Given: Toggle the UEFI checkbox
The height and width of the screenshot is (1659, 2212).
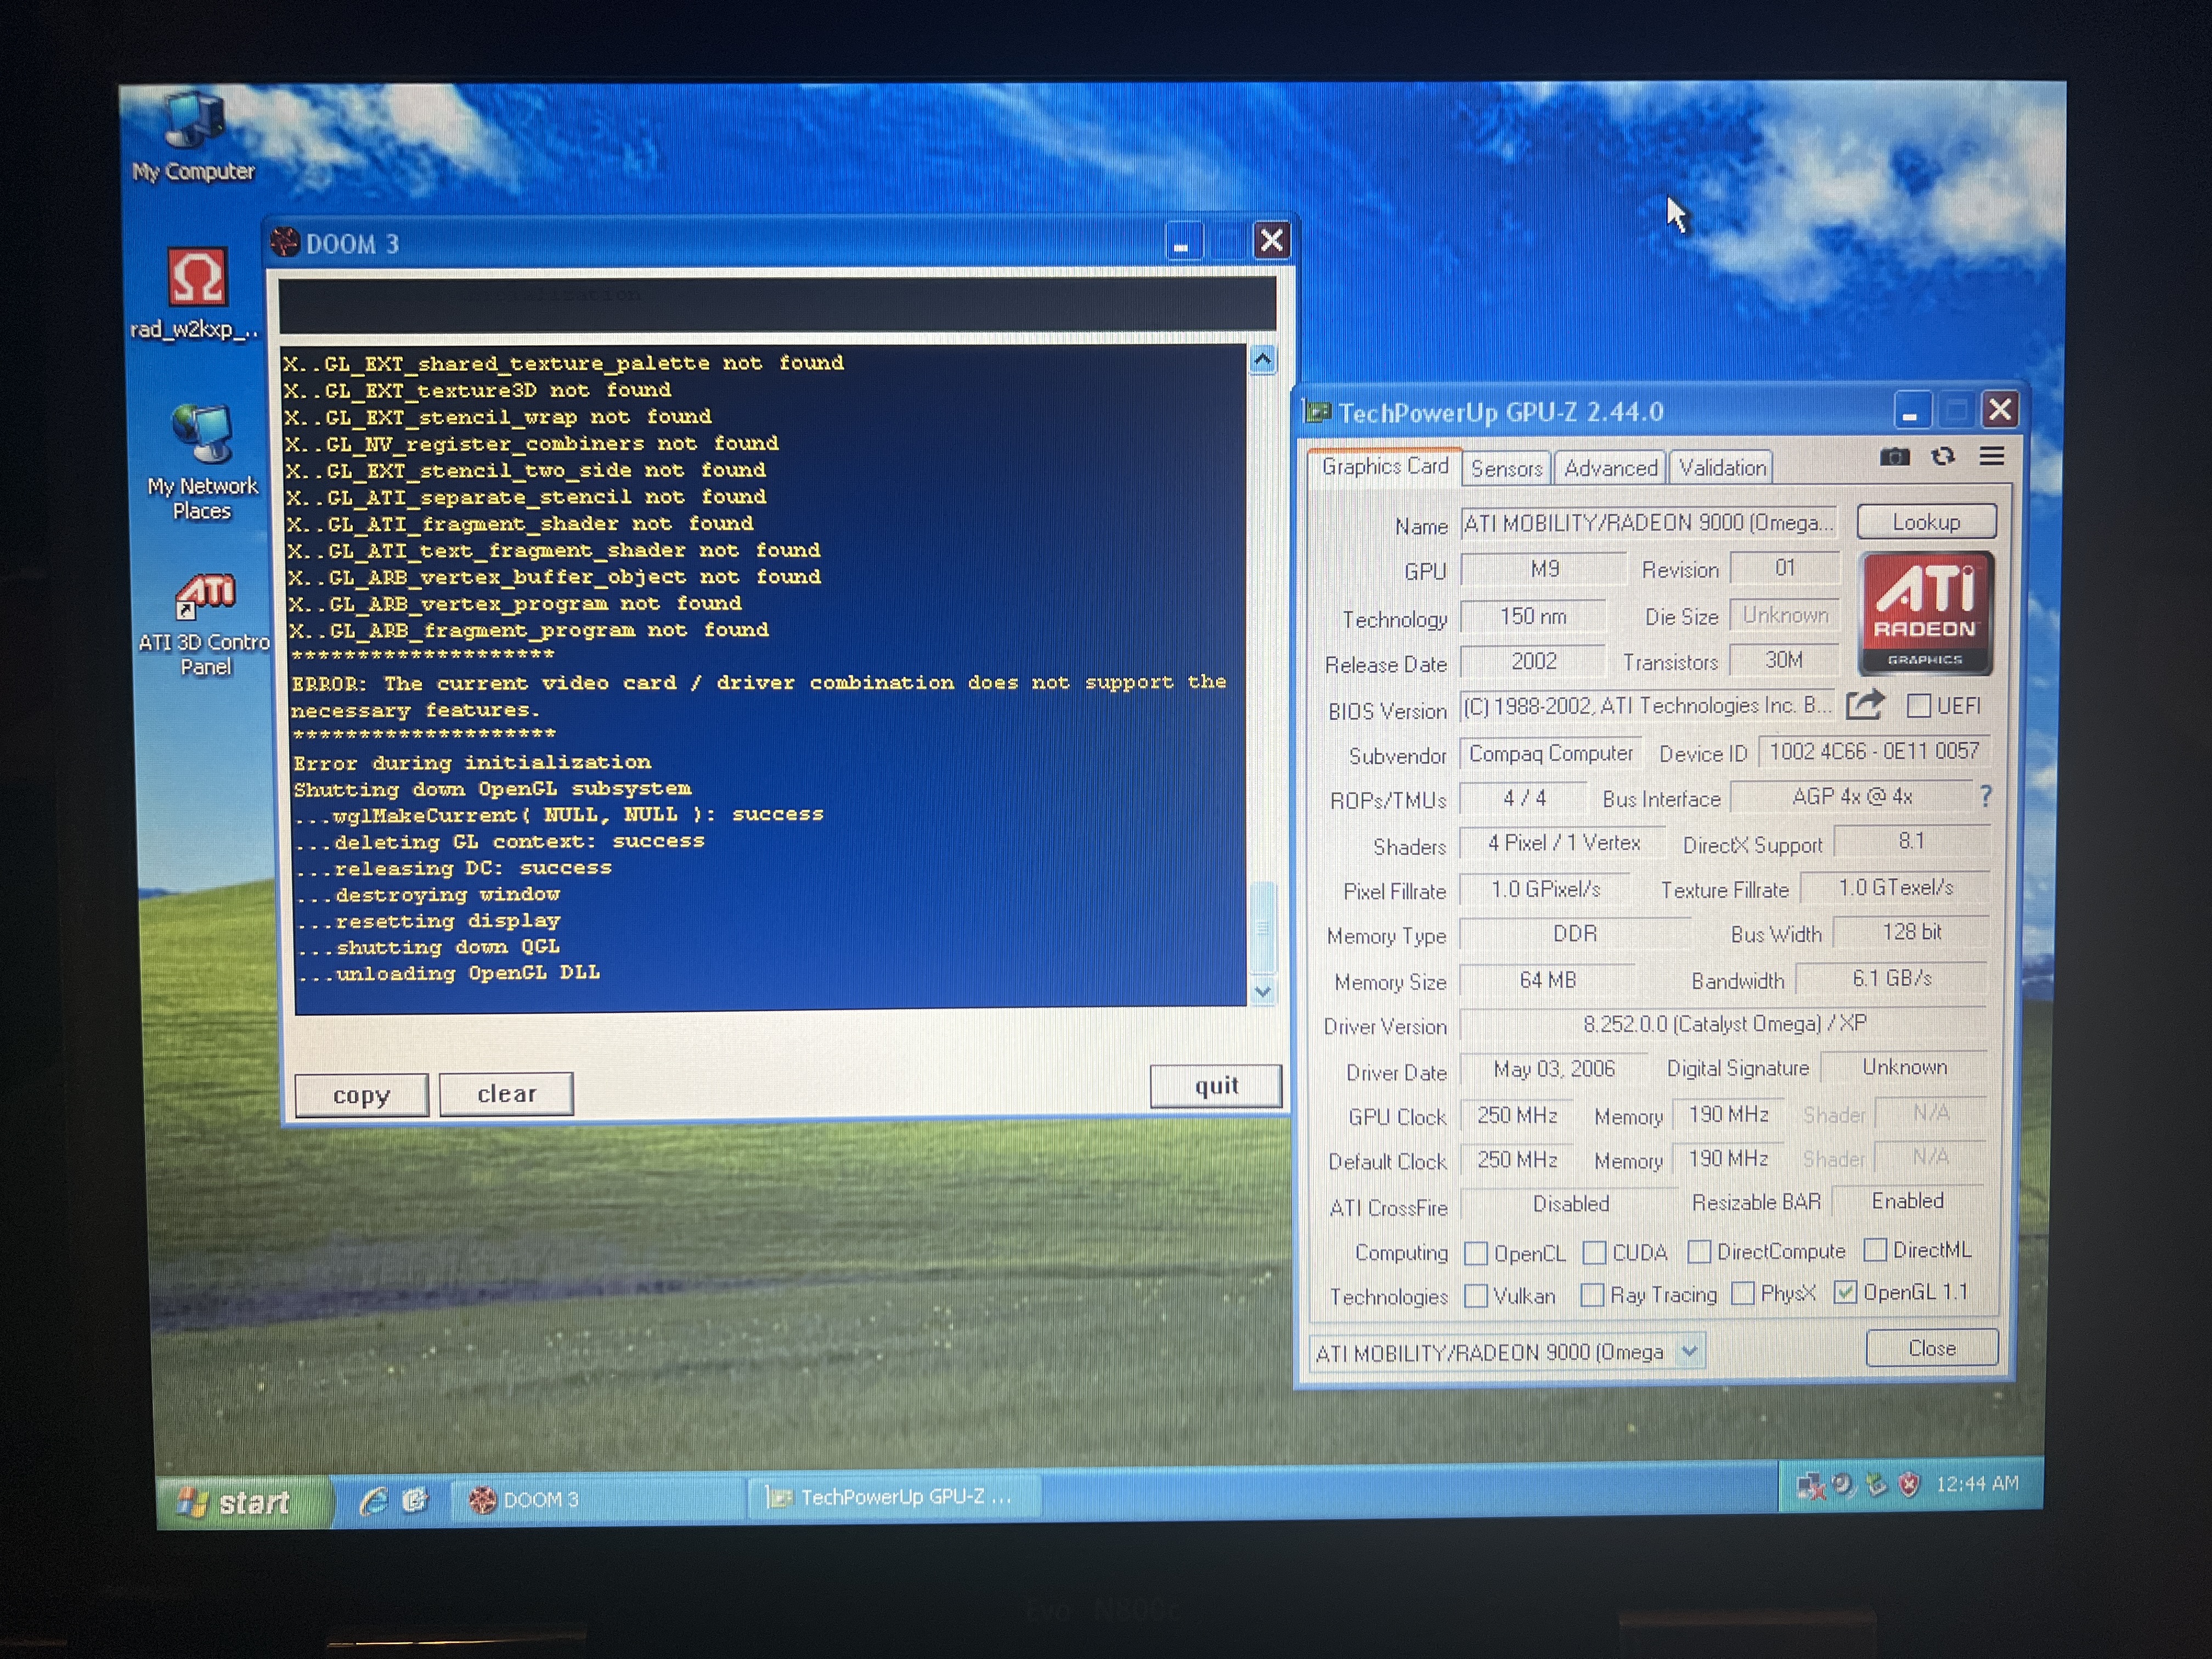Looking at the screenshot, I should point(1918,706).
